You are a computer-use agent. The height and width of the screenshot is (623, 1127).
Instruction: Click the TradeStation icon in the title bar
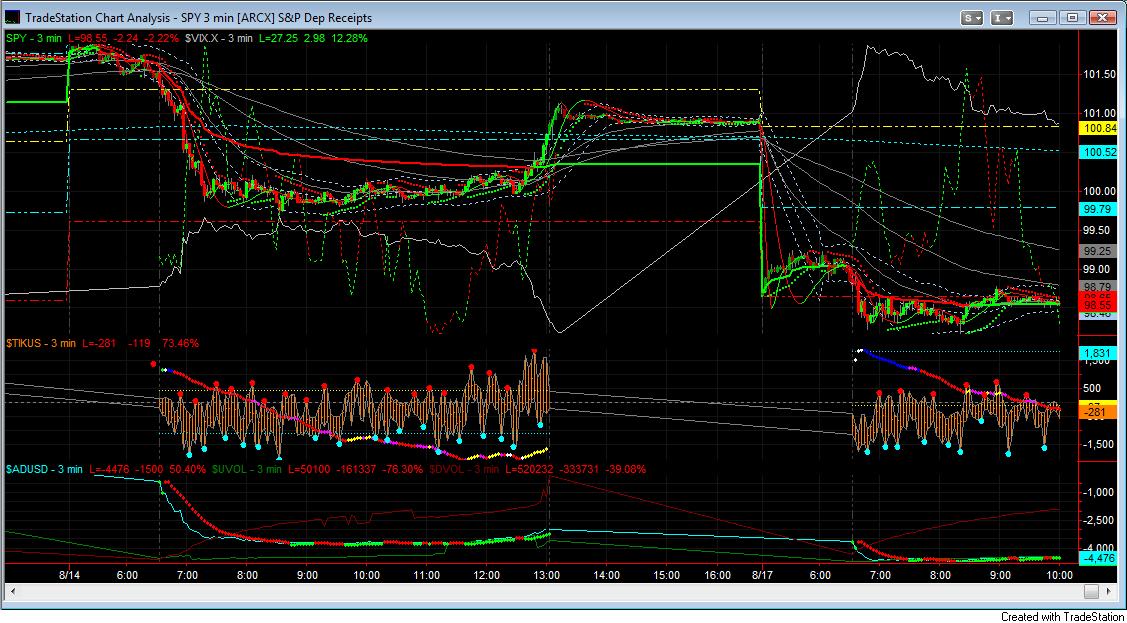pyautogui.click(x=14, y=18)
